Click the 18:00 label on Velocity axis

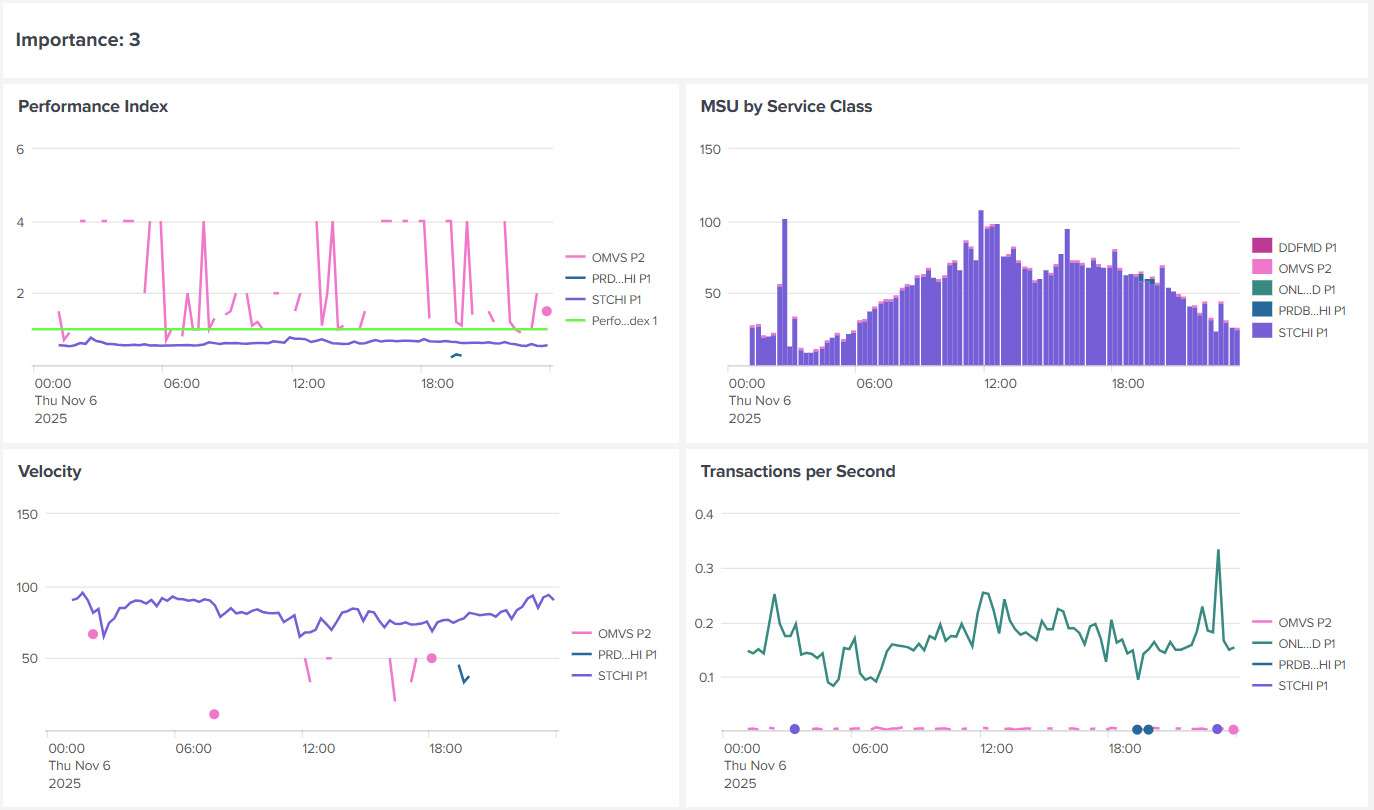point(445,748)
